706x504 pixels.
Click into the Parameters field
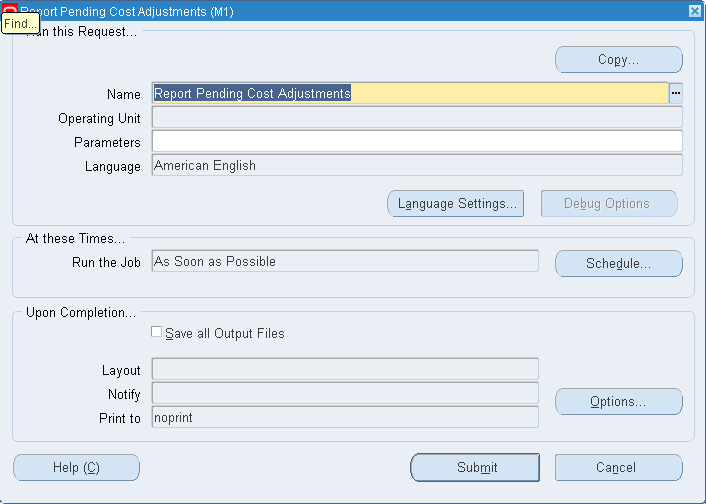(x=417, y=141)
